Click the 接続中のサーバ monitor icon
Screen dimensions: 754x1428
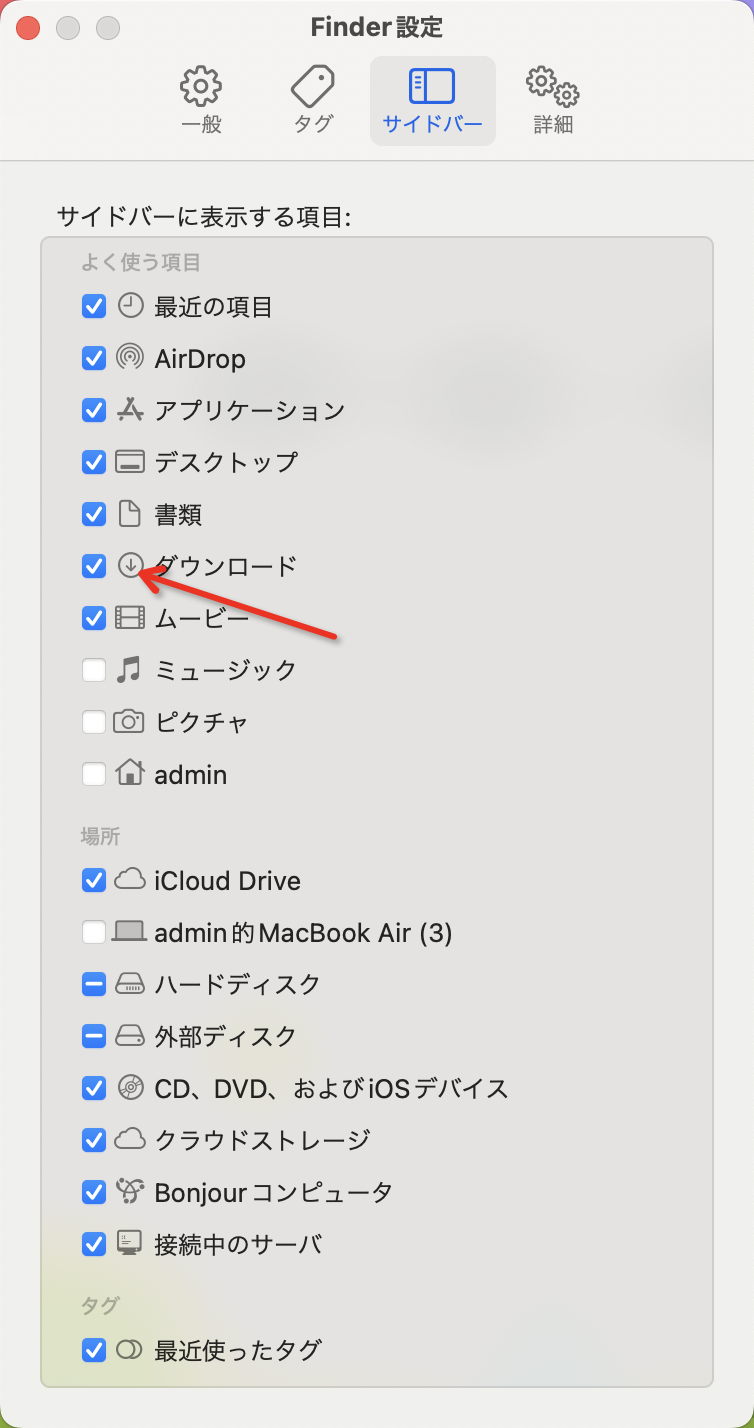(x=130, y=1244)
